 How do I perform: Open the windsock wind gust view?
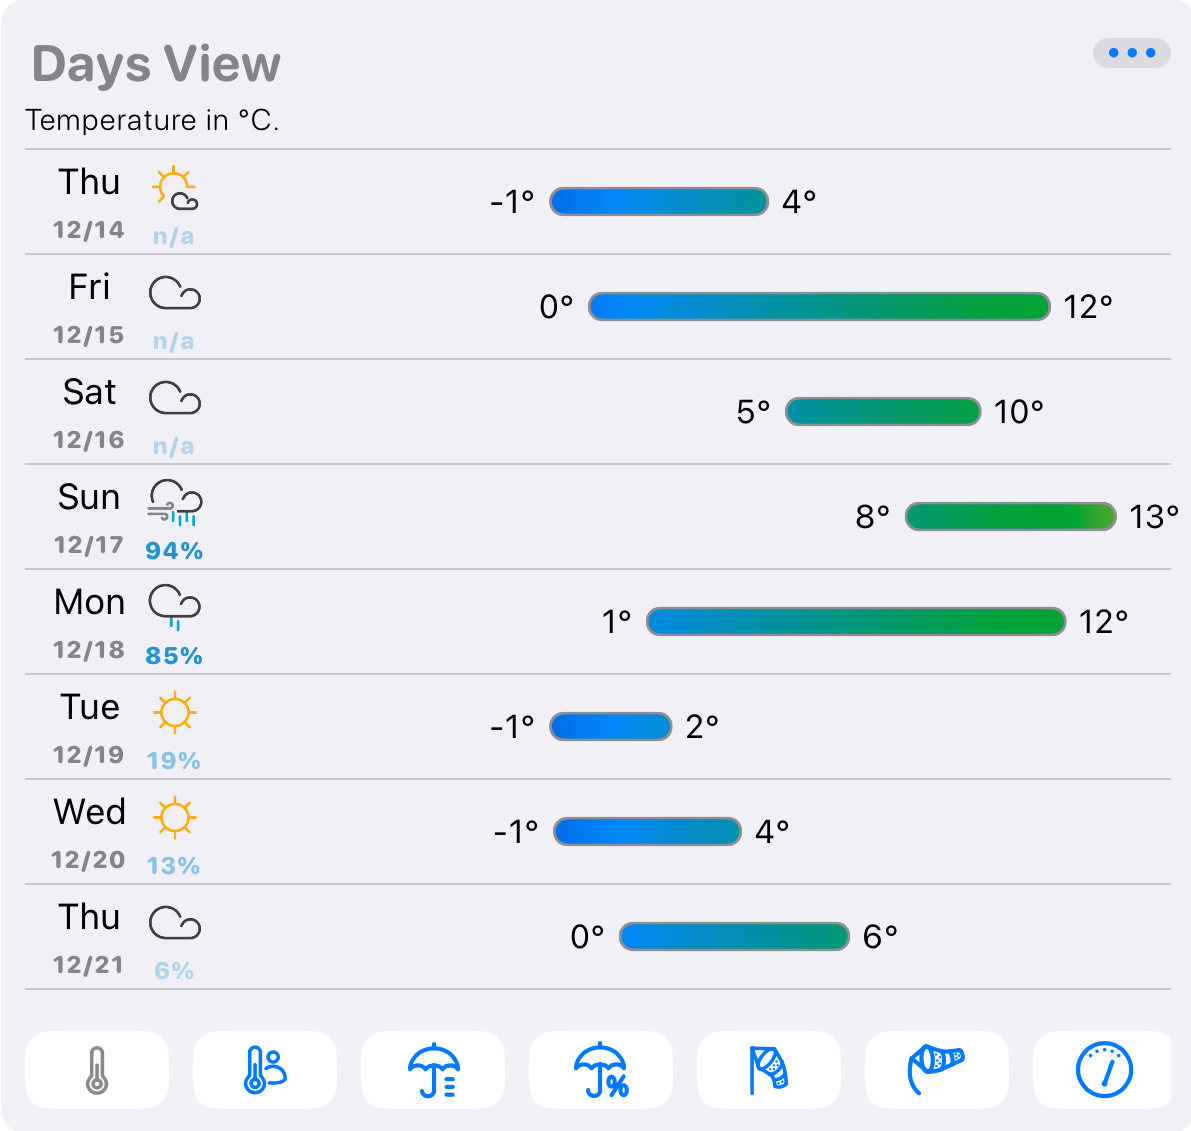point(936,1070)
